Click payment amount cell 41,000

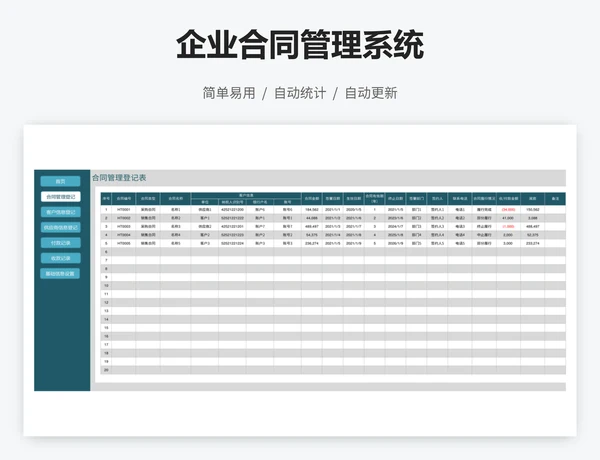click(508, 218)
